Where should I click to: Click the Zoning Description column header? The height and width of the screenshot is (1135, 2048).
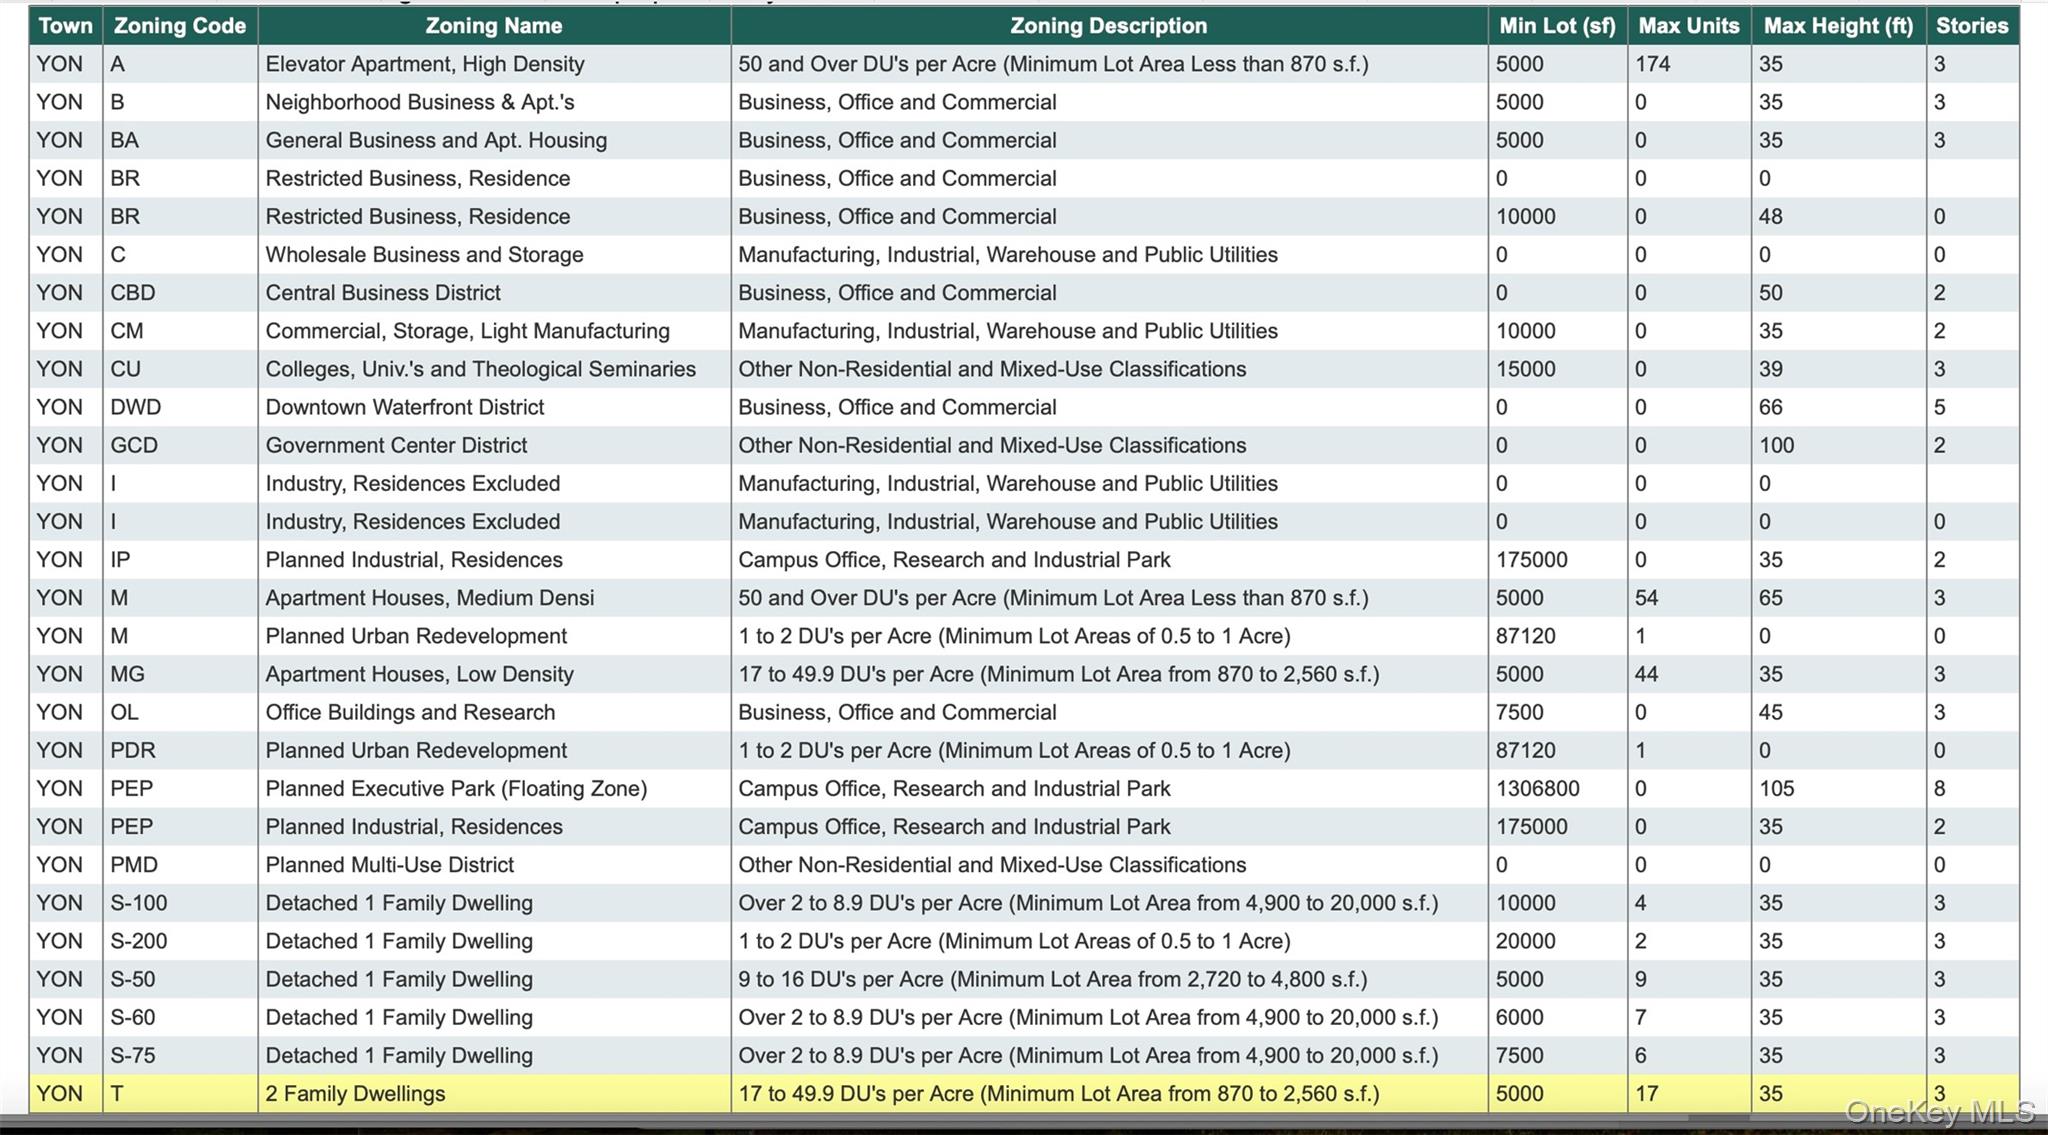[1108, 26]
